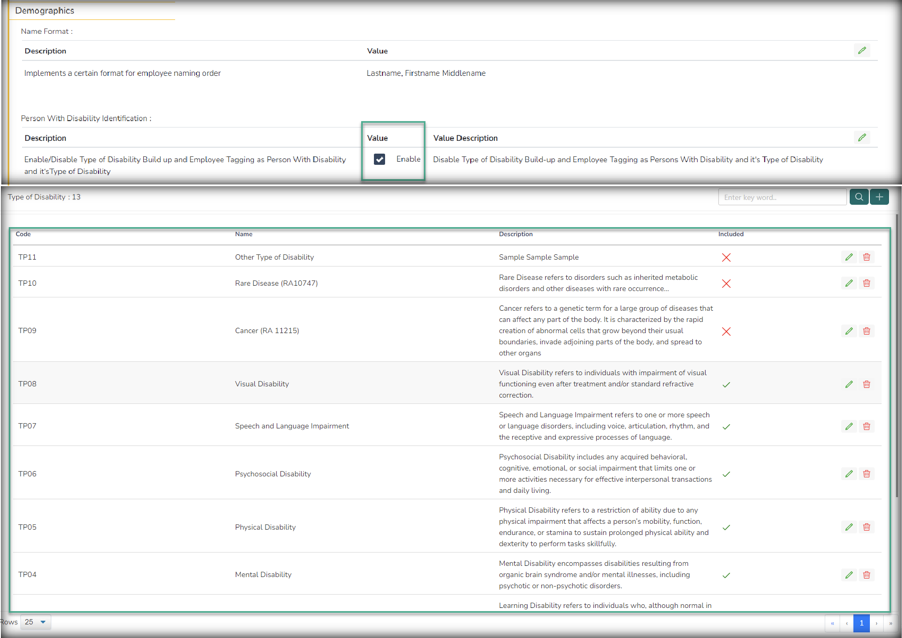Click the Enter key word search field
902x638 pixels.
pyautogui.click(x=781, y=197)
